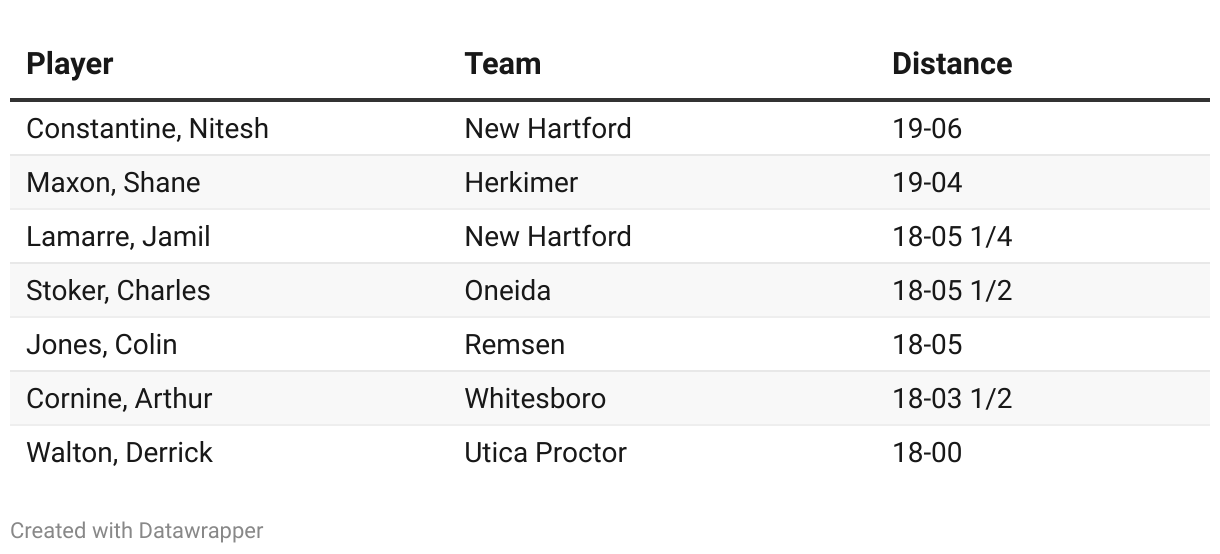Click the 19-06 distance value
Screen dimensions: 1220x554
927,129
